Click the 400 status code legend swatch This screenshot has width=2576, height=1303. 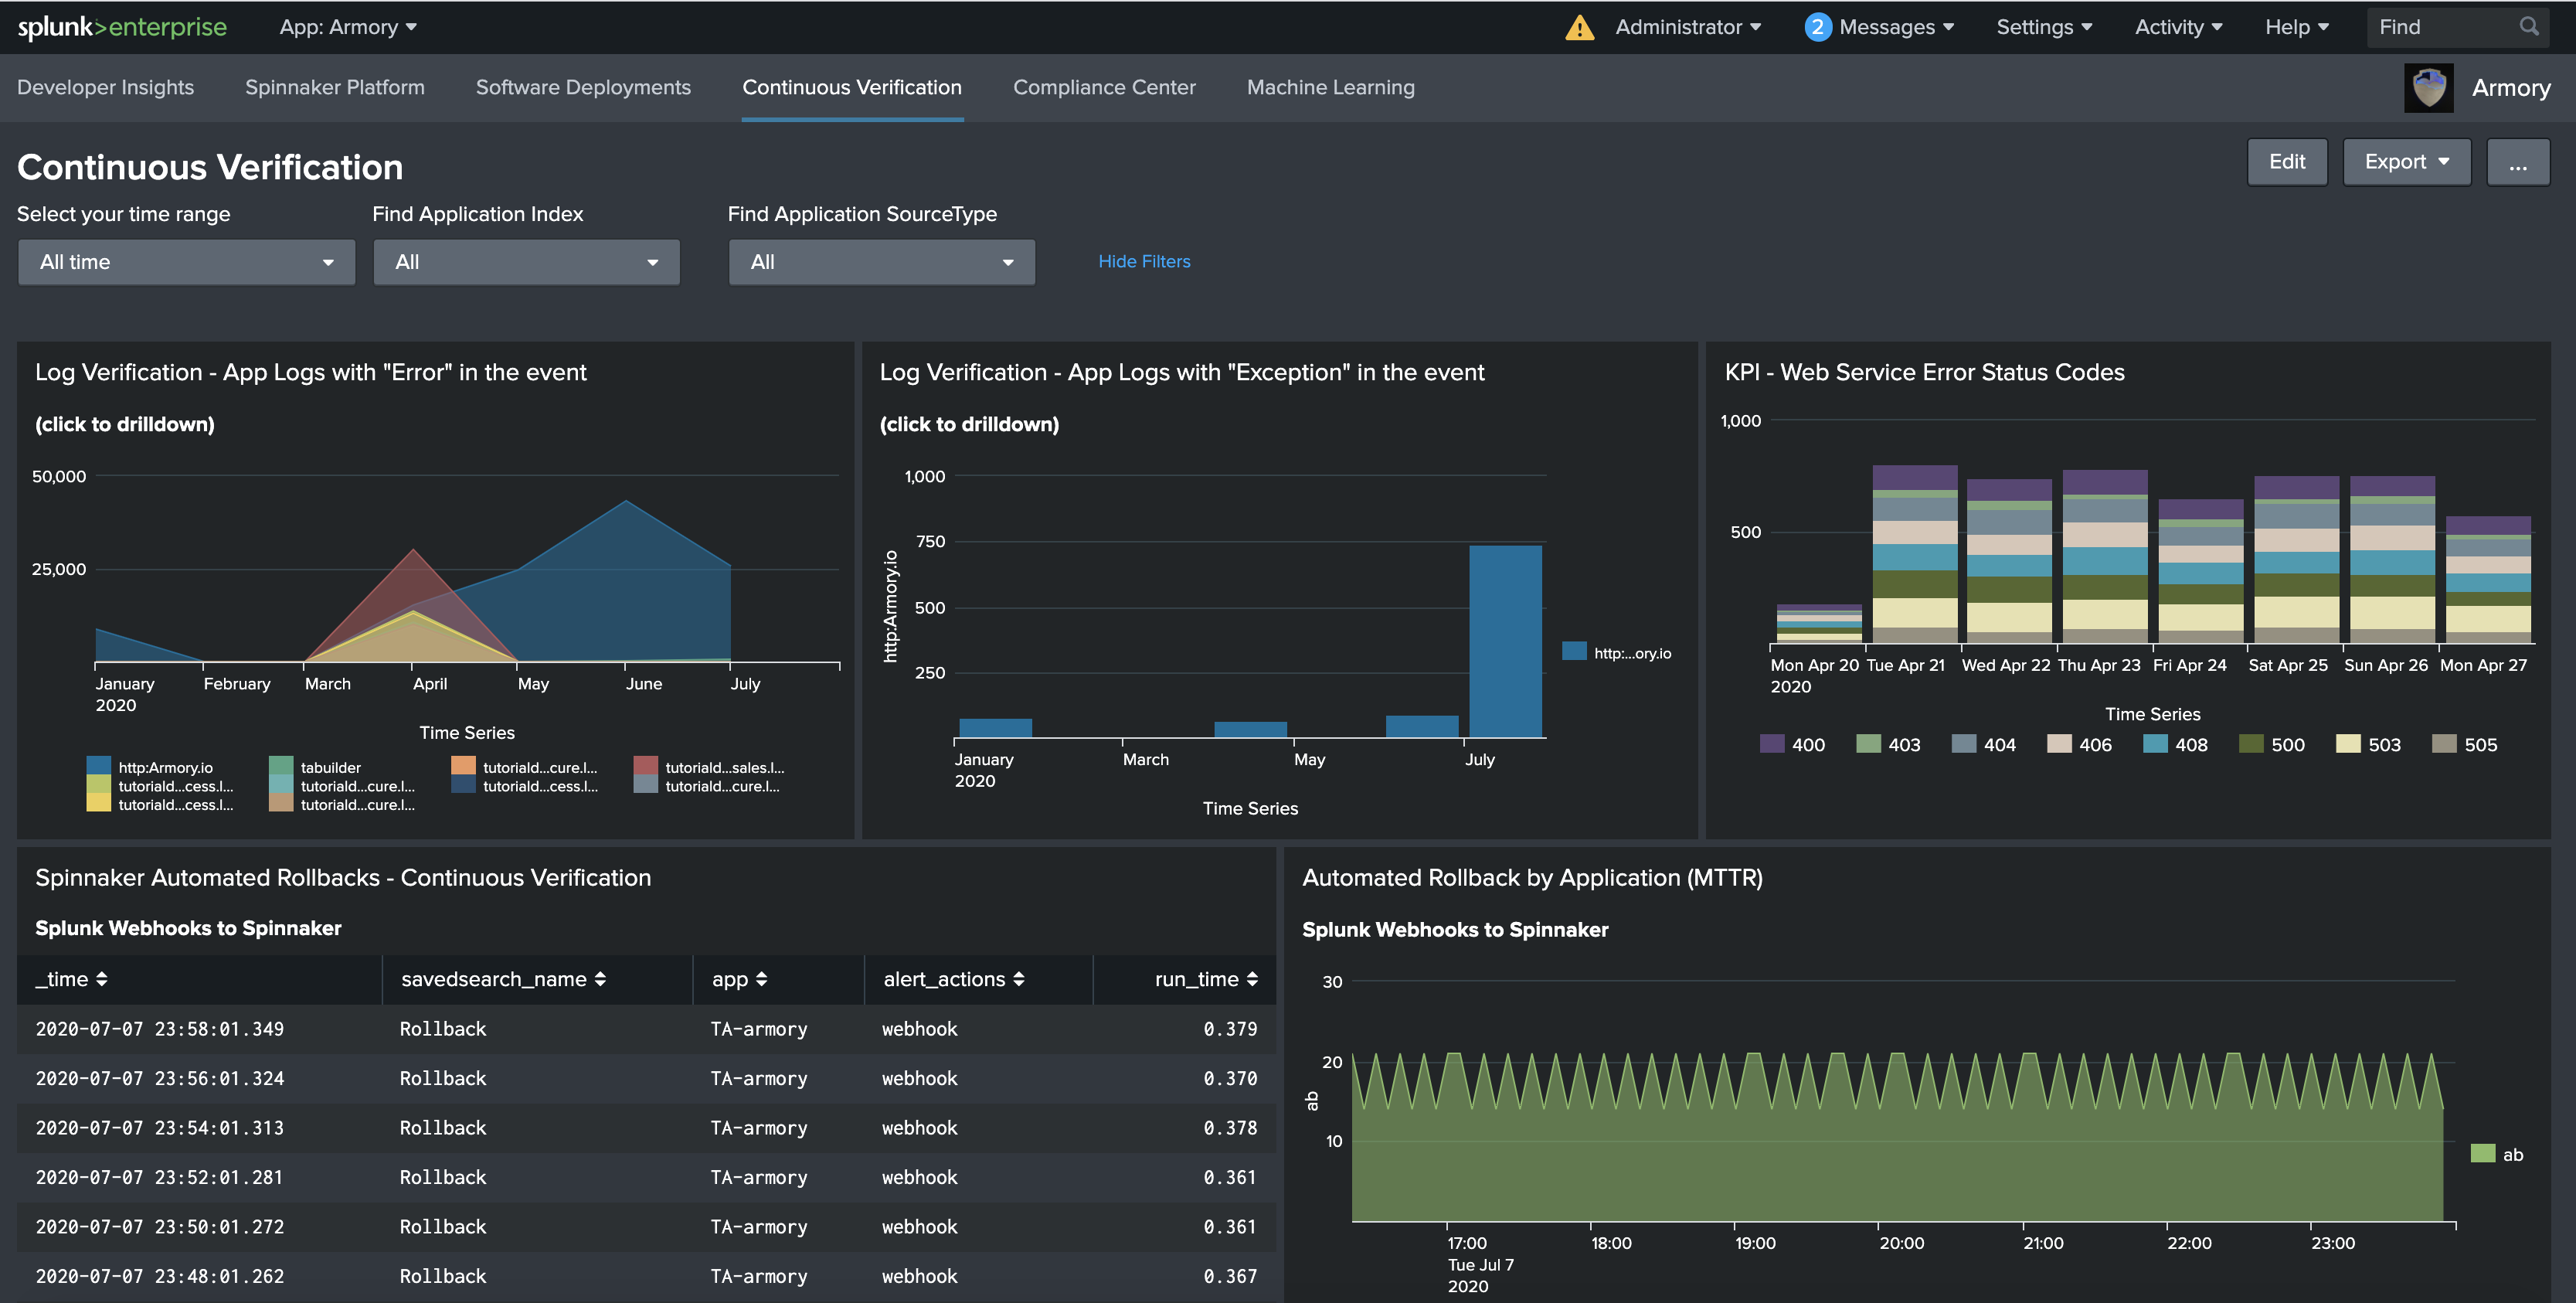1771,744
